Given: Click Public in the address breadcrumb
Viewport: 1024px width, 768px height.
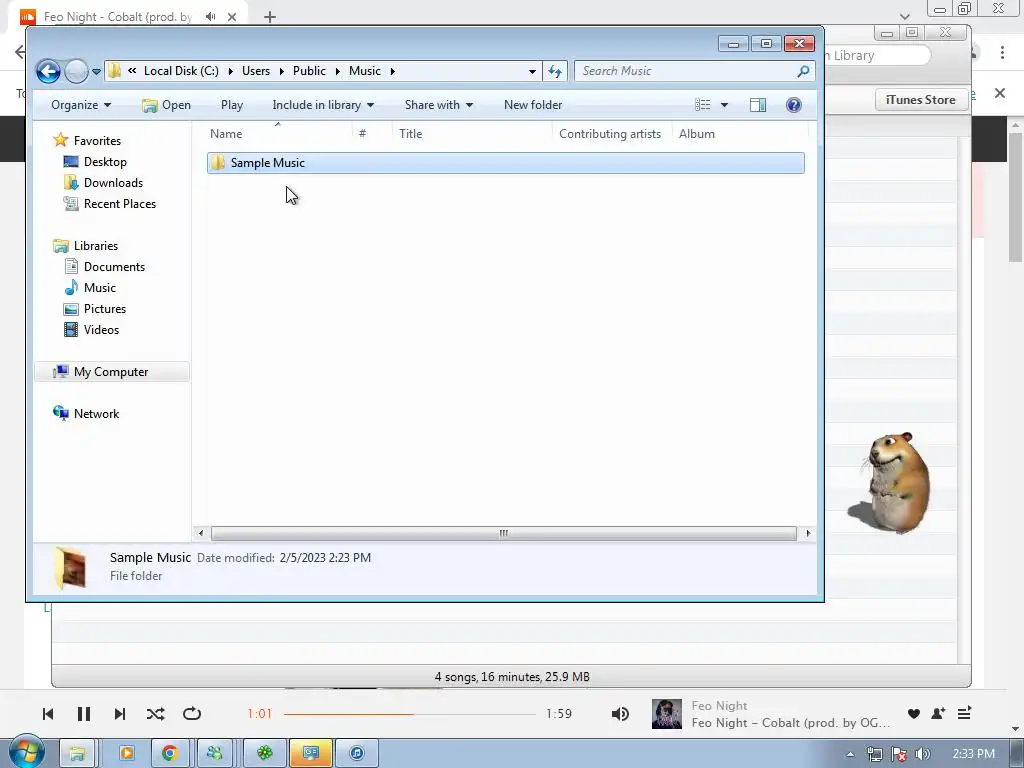Looking at the screenshot, I should pyautogui.click(x=309, y=71).
